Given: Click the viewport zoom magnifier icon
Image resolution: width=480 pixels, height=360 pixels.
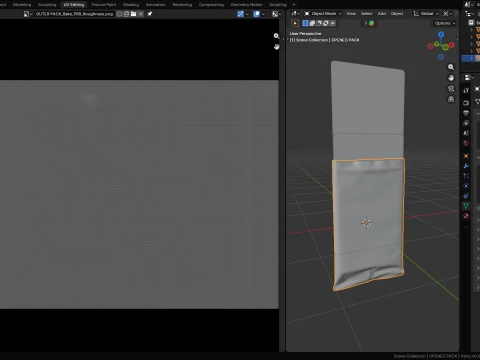Looking at the screenshot, I should point(451,67).
